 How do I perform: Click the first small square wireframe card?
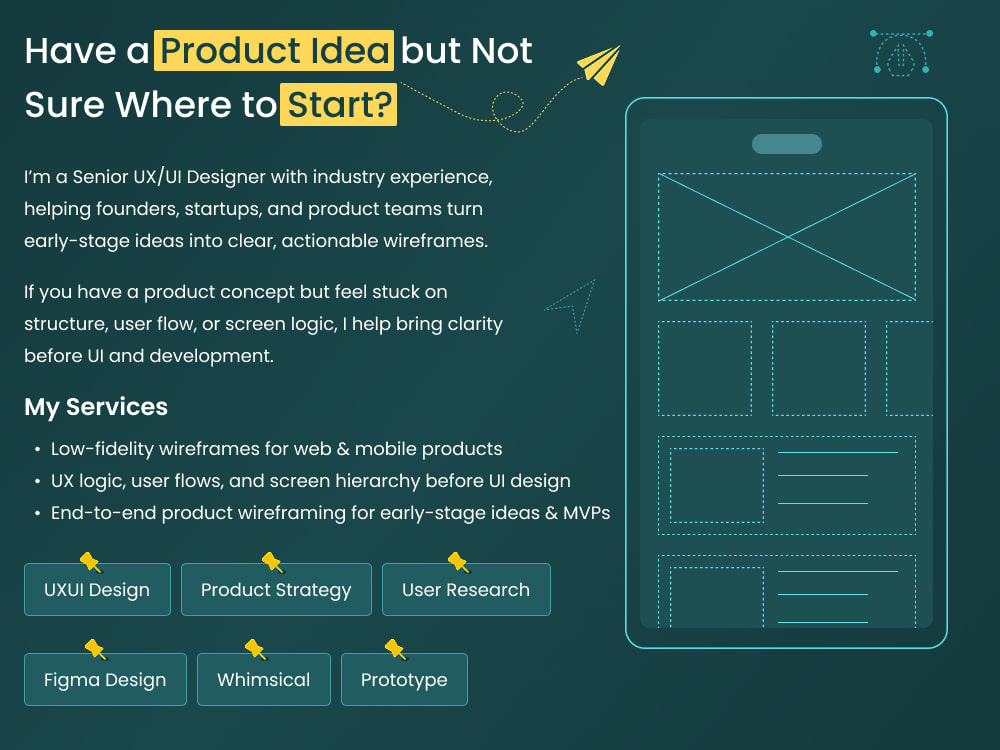705,369
